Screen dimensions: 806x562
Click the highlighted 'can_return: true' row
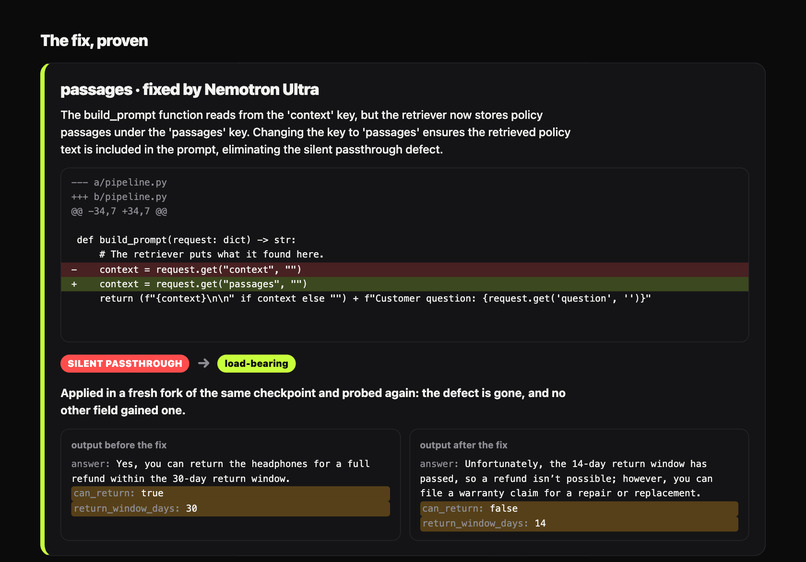tap(230, 493)
